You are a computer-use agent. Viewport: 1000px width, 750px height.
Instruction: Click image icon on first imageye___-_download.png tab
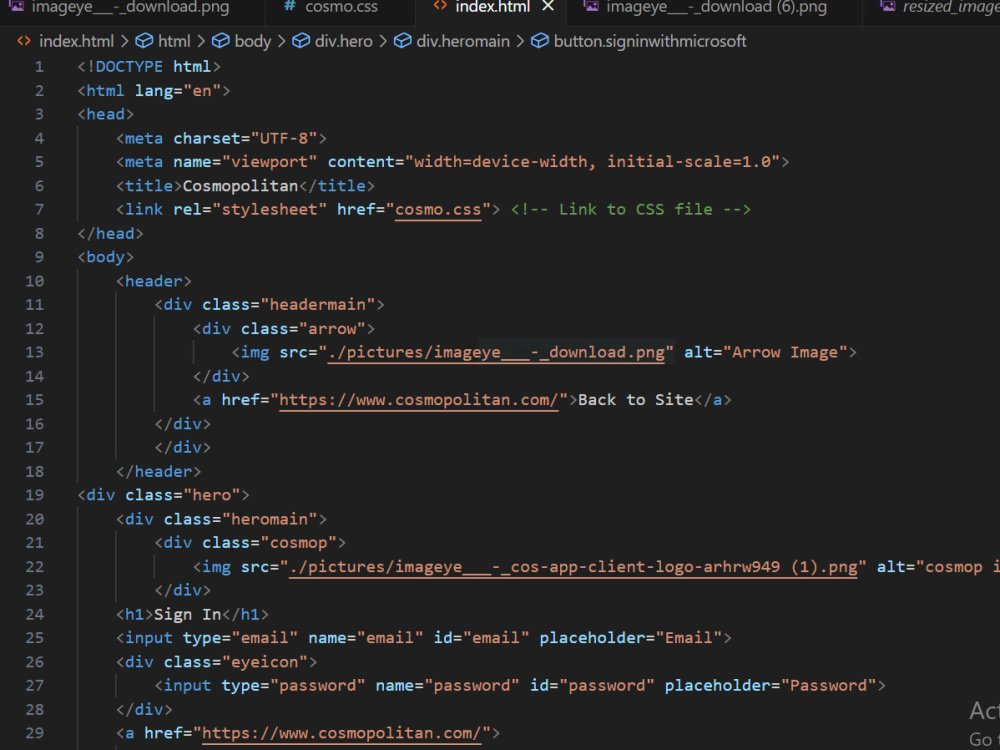(x=17, y=6)
